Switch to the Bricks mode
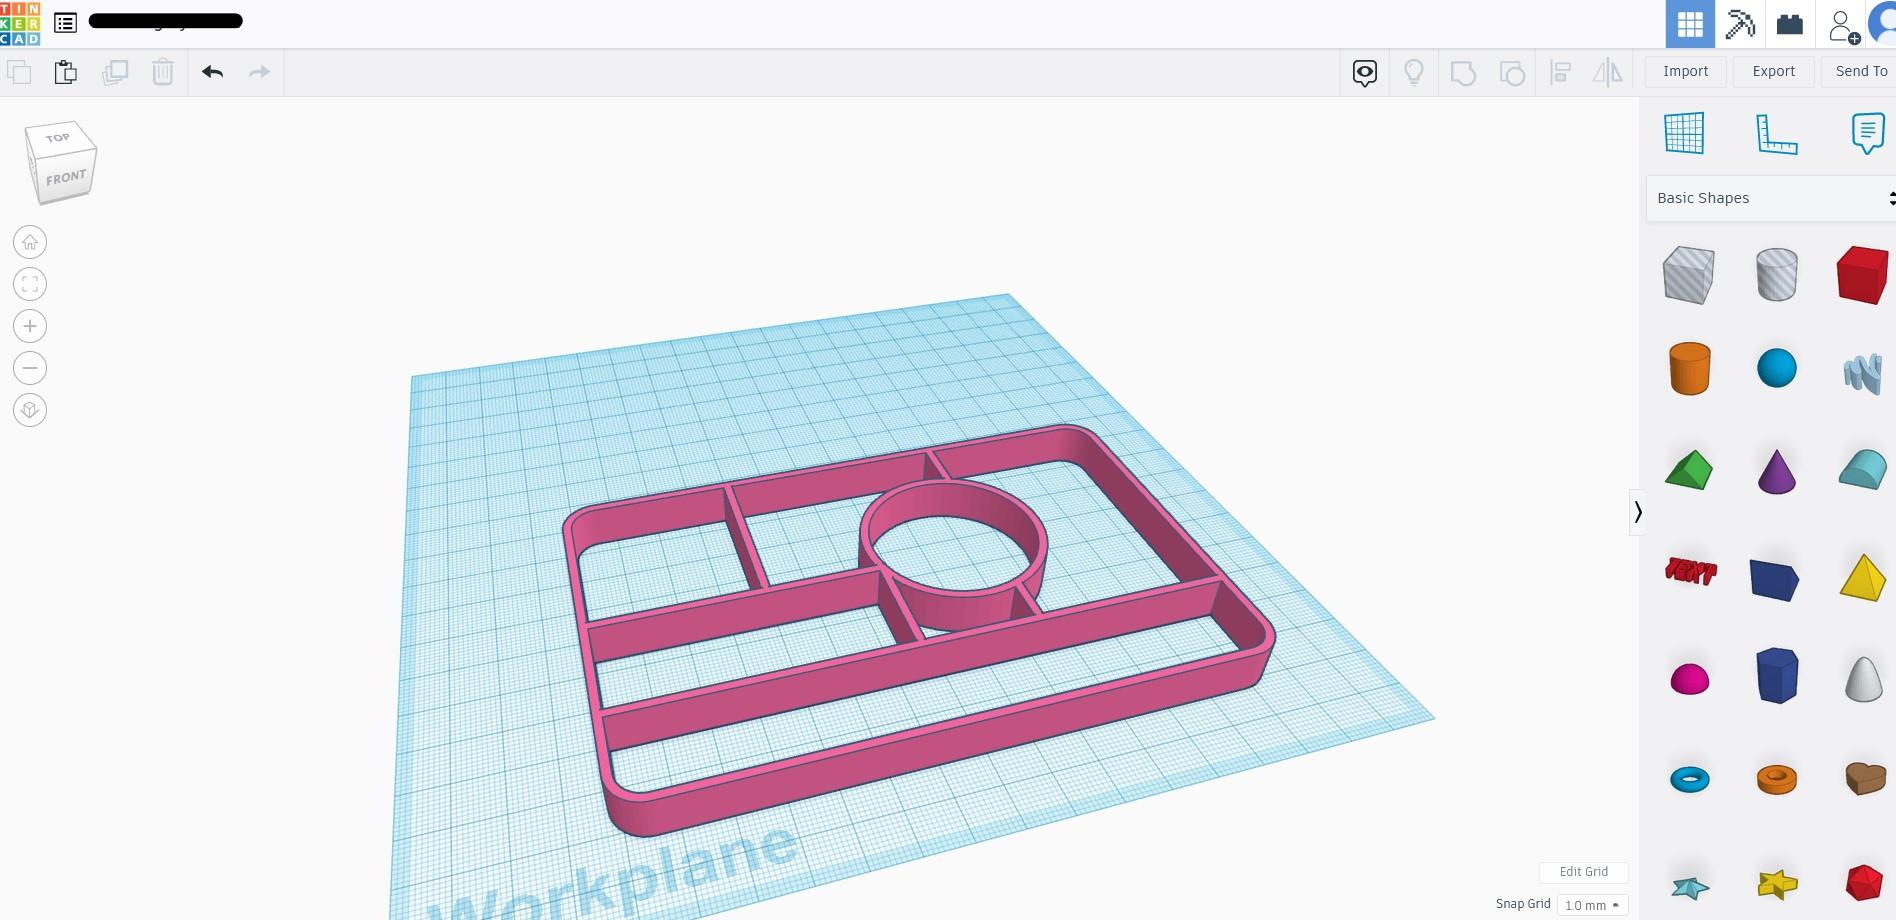 pyautogui.click(x=1790, y=24)
